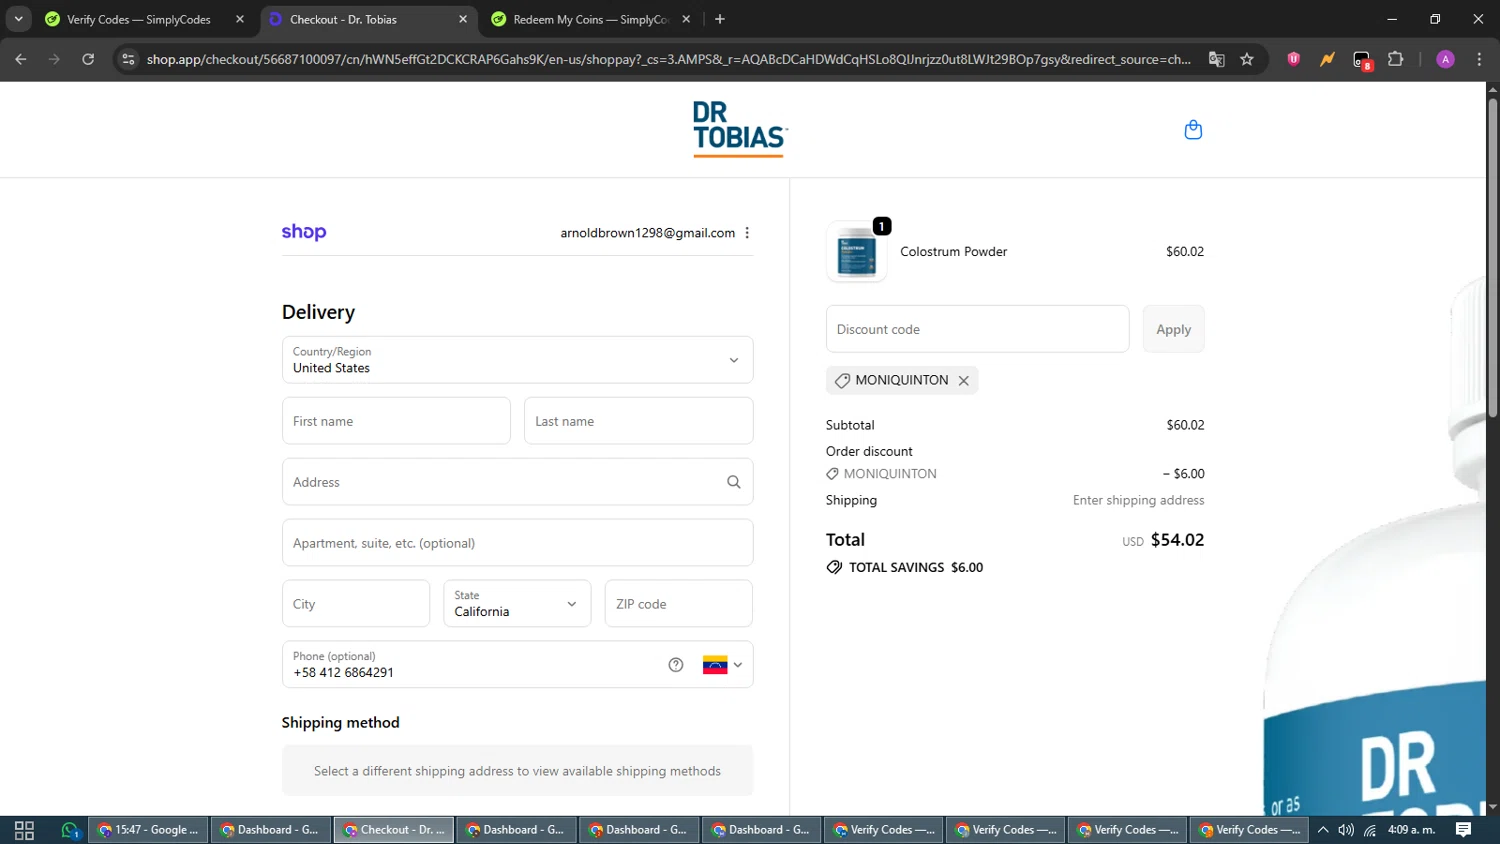Click the ZIP code field
1500x844 pixels.
pyautogui.click(x=678, y=604)
